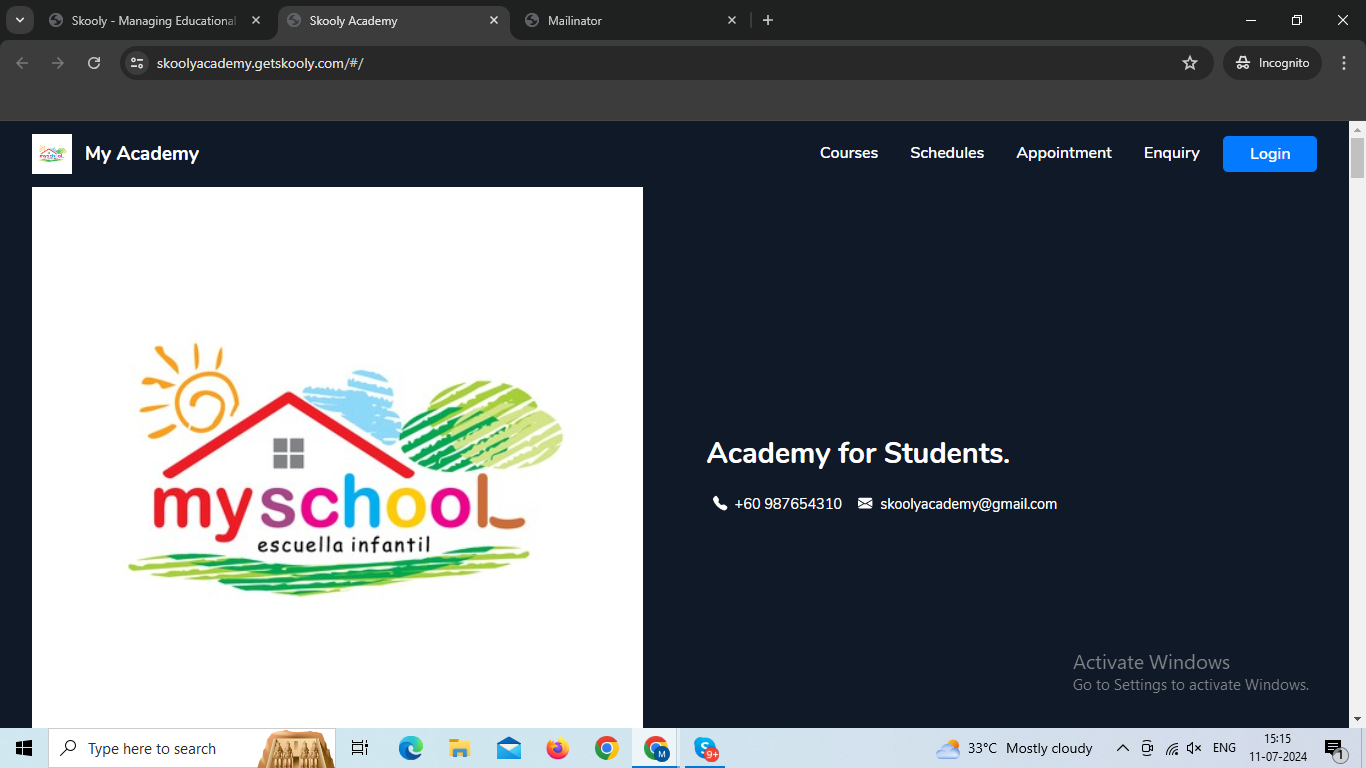Open the site information icon in address bar
The height and width of the screenshot is (768, 1366).
(x=138, y=63)
